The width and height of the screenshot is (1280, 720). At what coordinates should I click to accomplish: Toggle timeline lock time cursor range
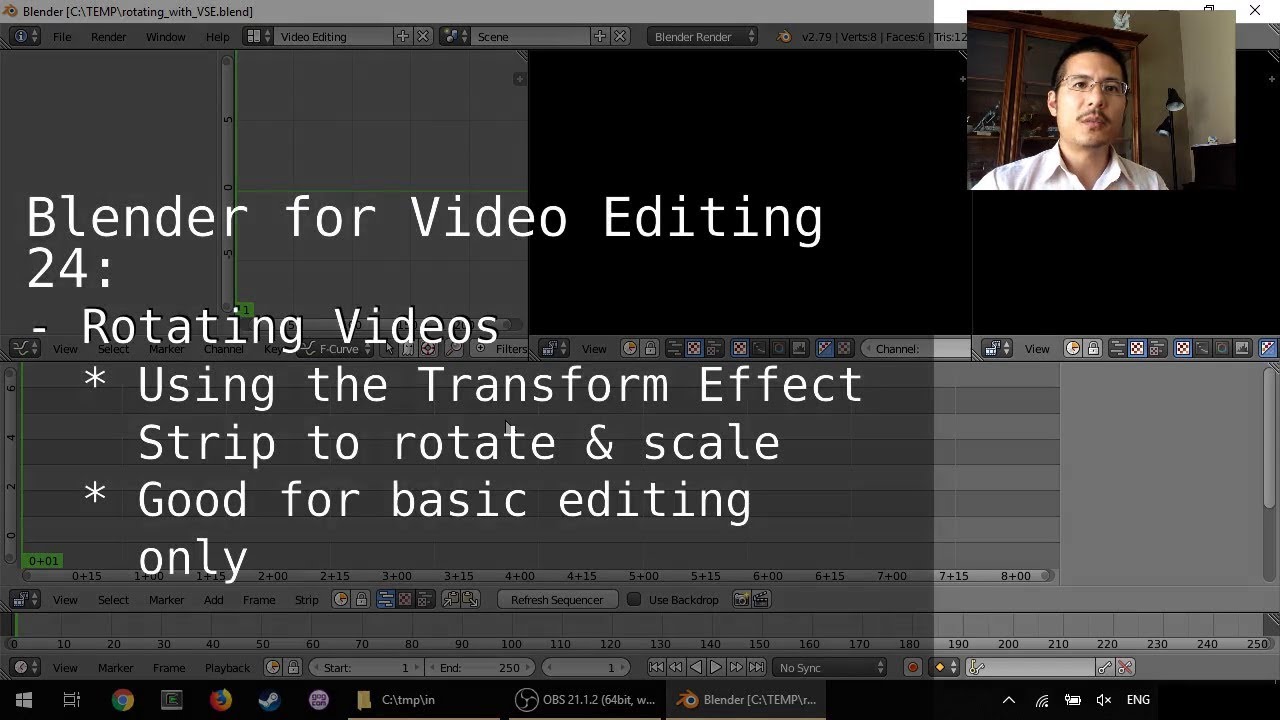click(293, 667)
